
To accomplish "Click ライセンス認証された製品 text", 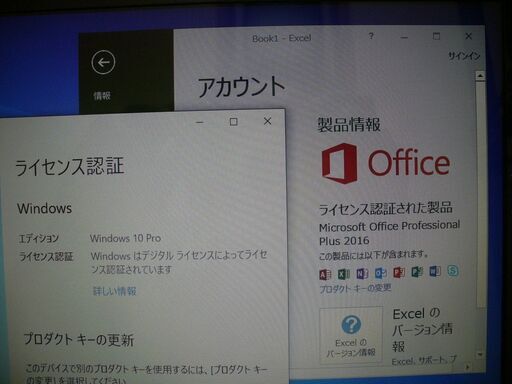I will click(386, 208).
